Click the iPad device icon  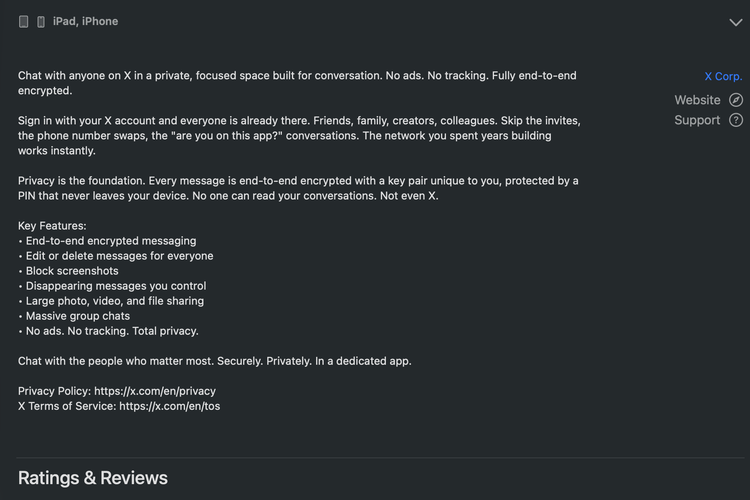pos(24,21)
